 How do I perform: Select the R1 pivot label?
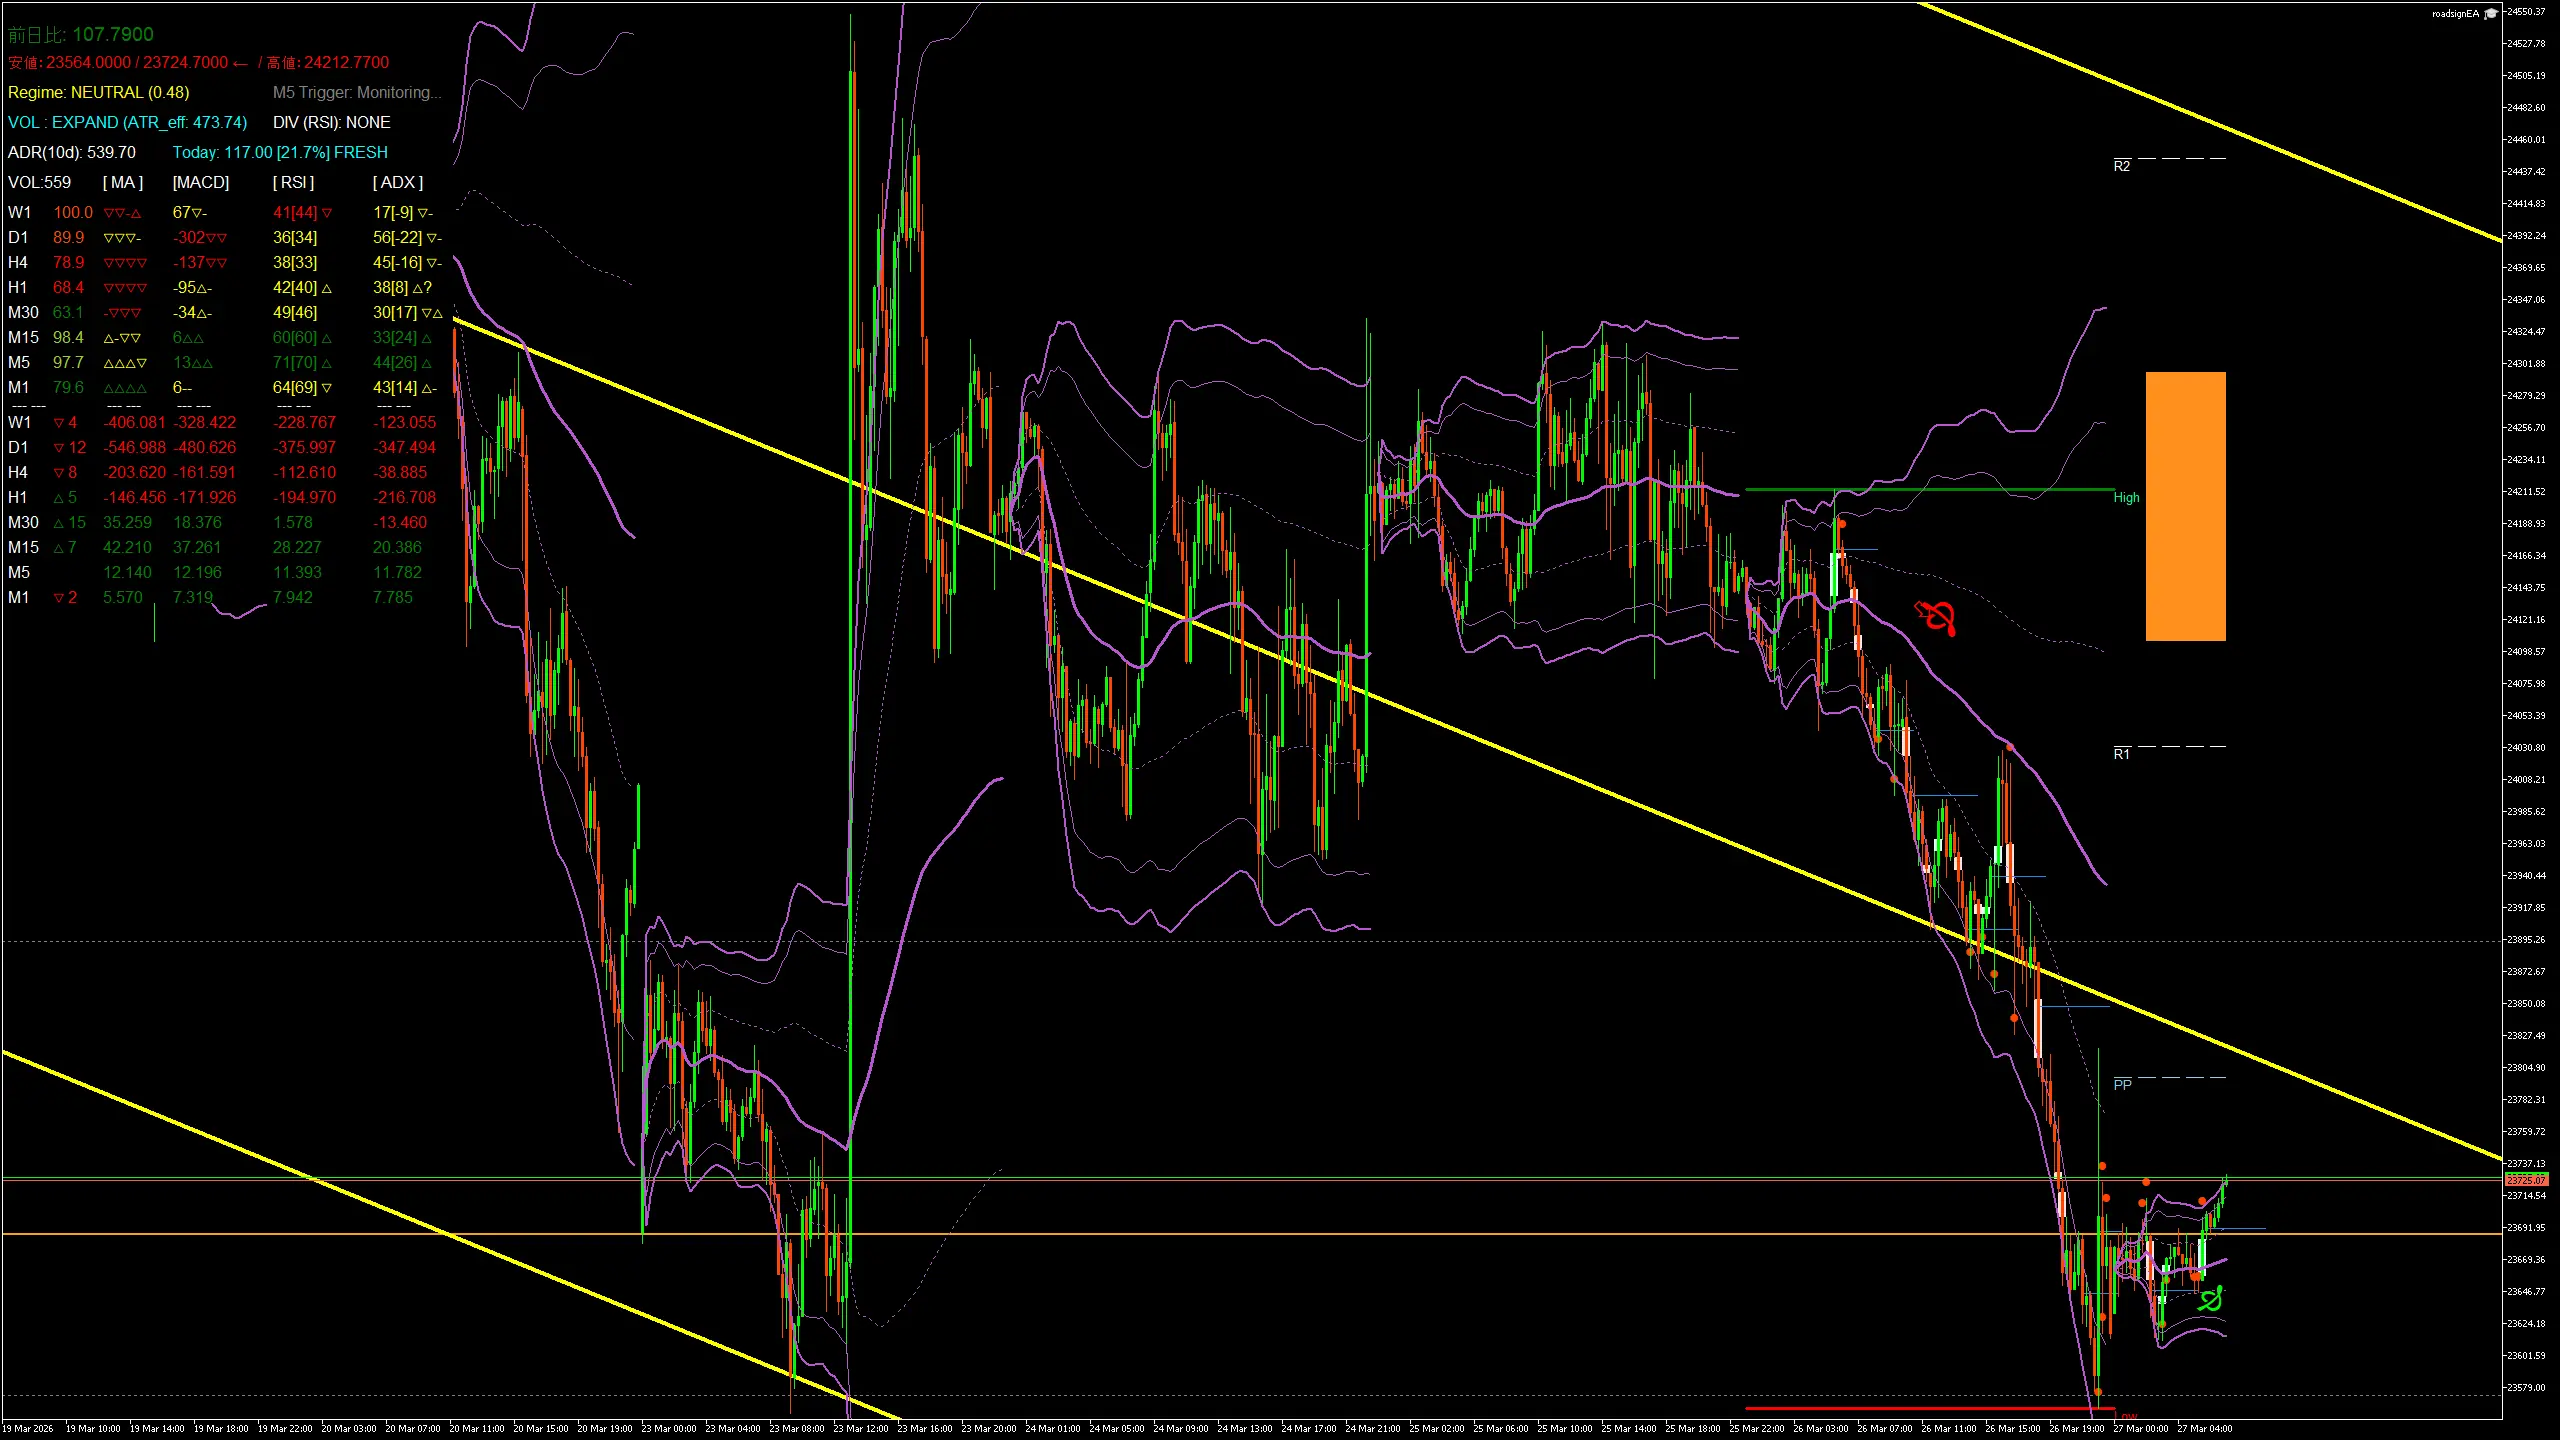pos(2121,754)
